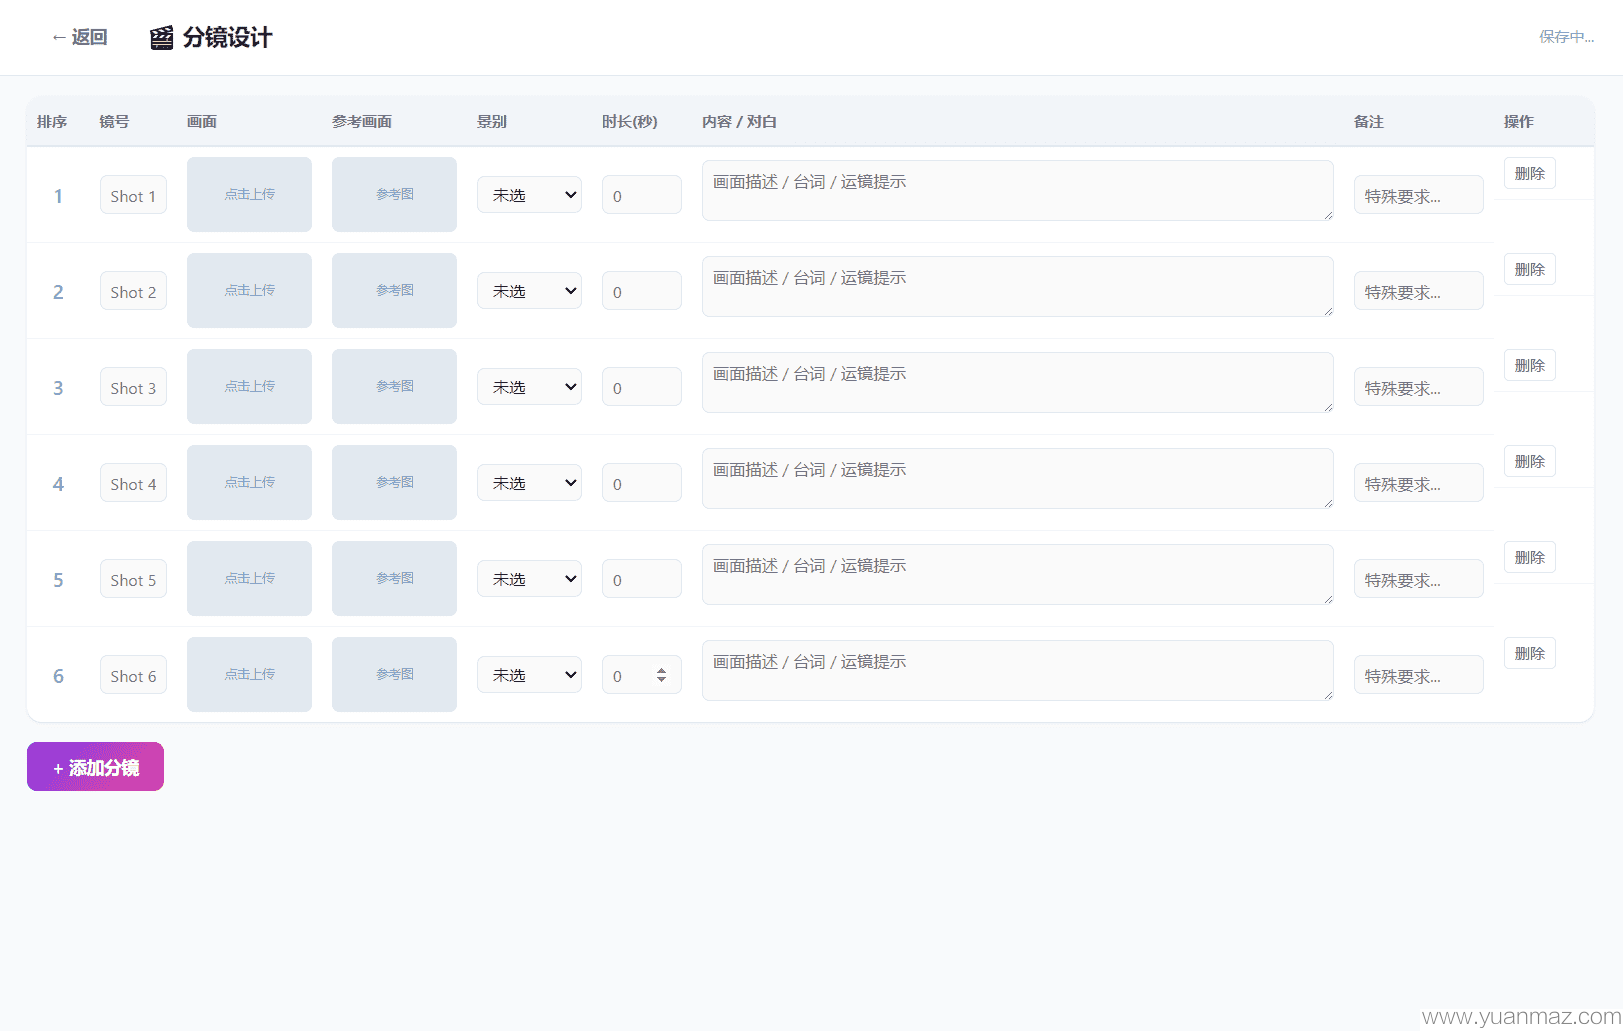Click 点击上传 placeholder in Shot 6 row
1623x1031 pixels.
[249, 674]
